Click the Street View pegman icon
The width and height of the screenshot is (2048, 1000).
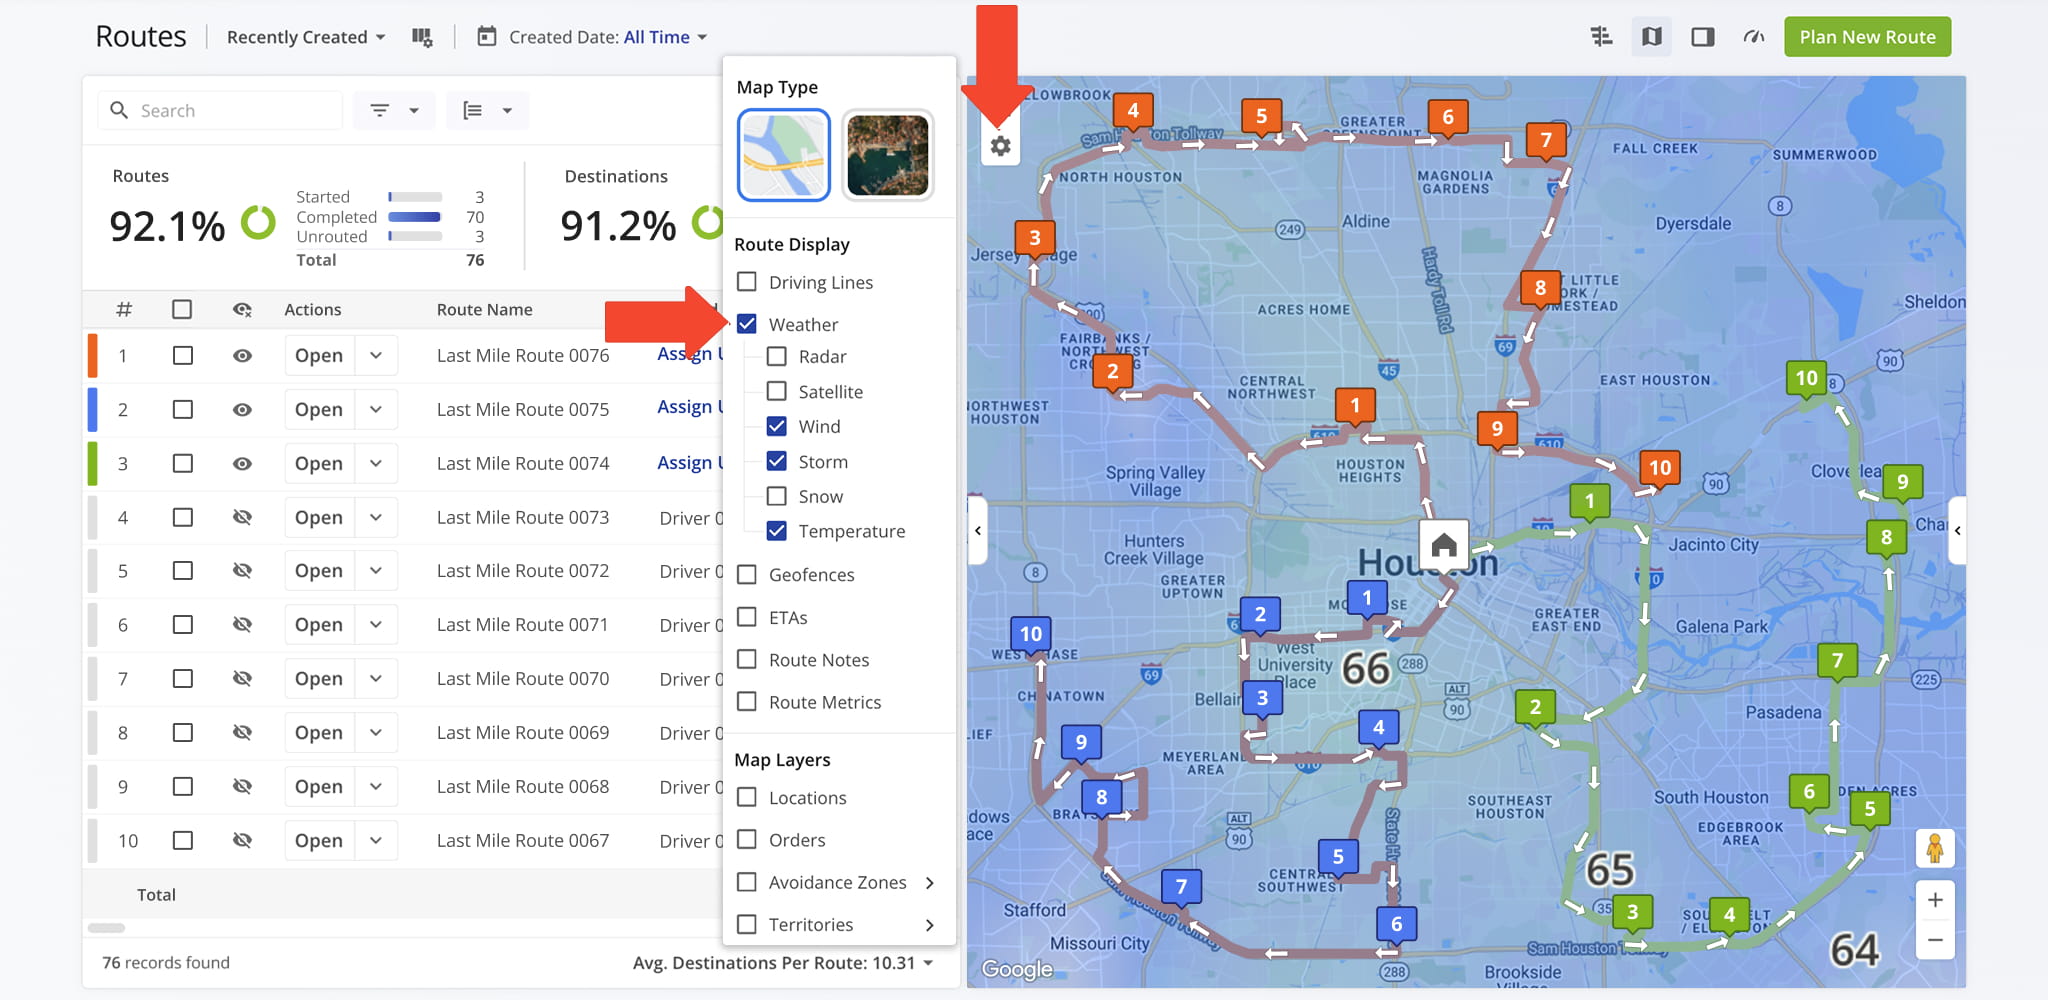click(1935, 849)
